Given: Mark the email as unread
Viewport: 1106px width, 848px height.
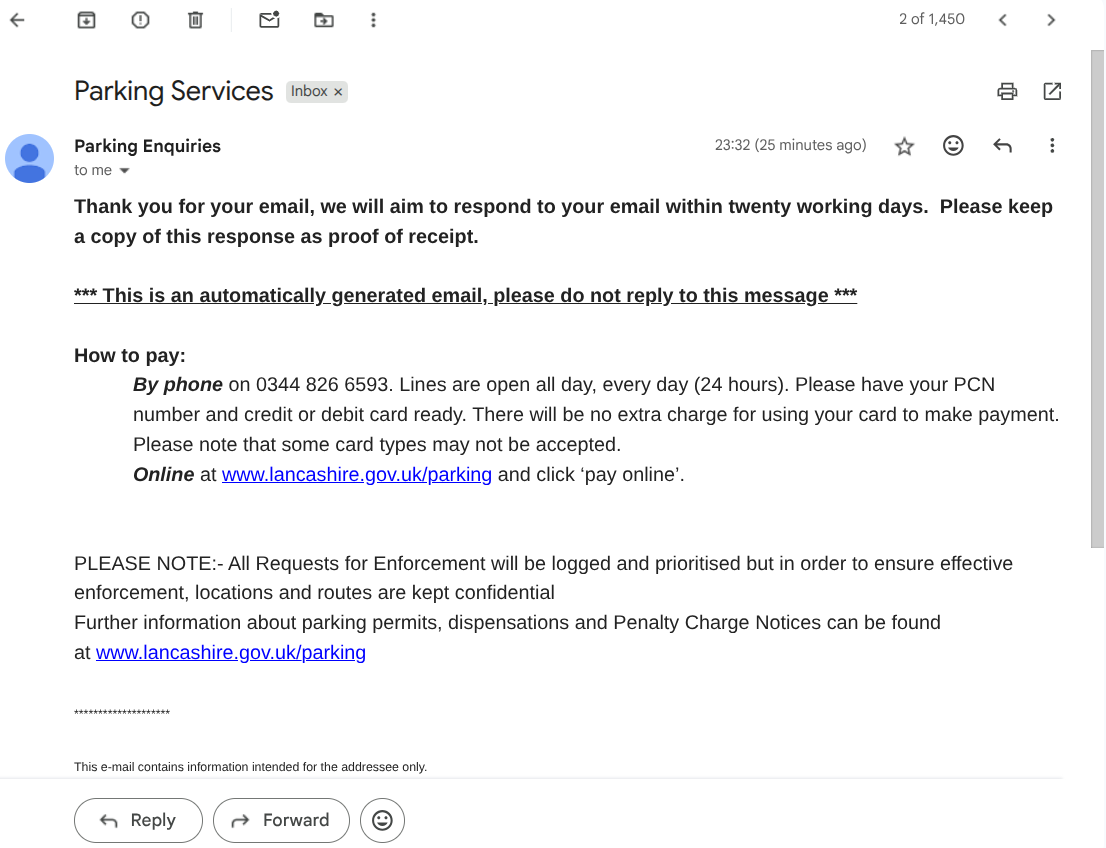Looking at the screenshot, I should pyautogui.click(x=269, y=20).
